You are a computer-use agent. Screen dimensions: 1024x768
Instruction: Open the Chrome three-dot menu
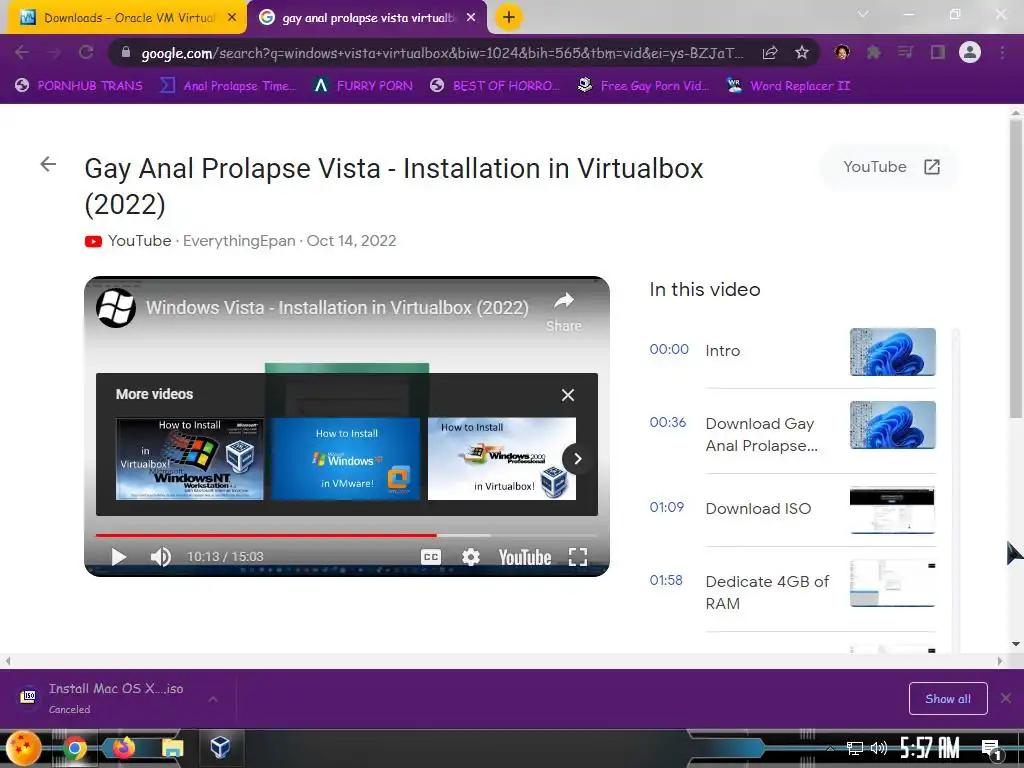pyautogui.click(x=1002, y=52)
